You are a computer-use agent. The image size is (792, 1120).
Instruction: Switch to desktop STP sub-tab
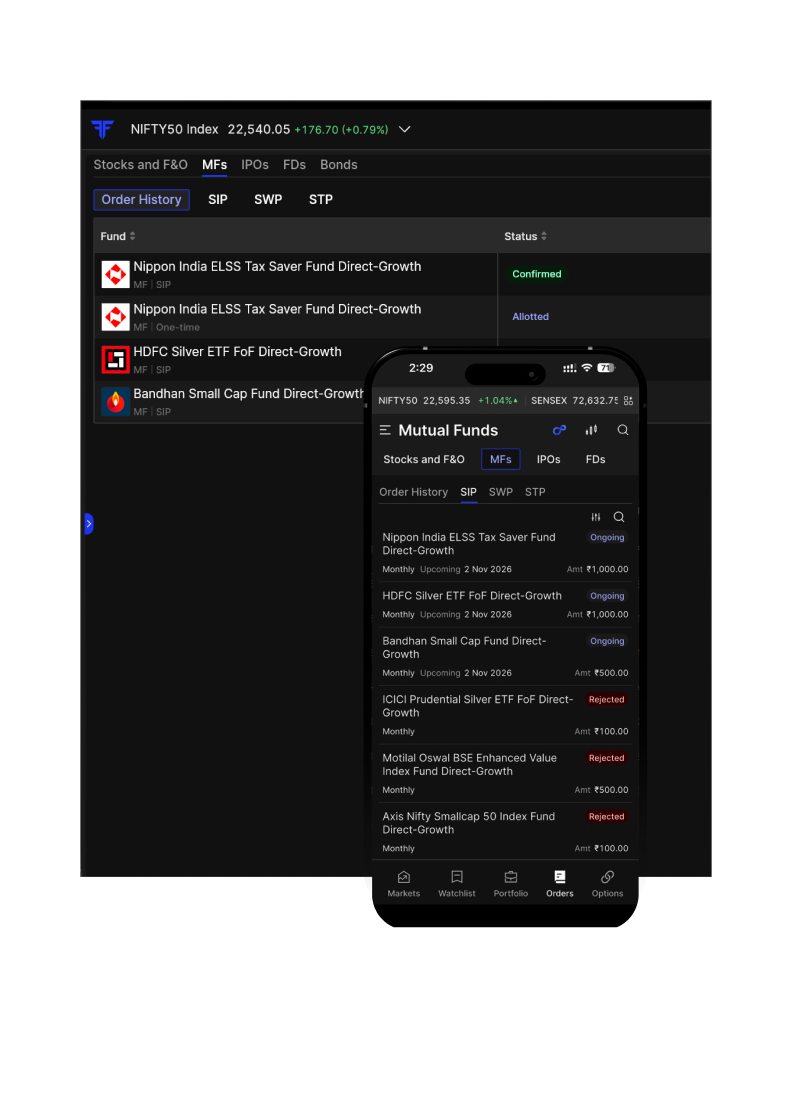point(321,200)
